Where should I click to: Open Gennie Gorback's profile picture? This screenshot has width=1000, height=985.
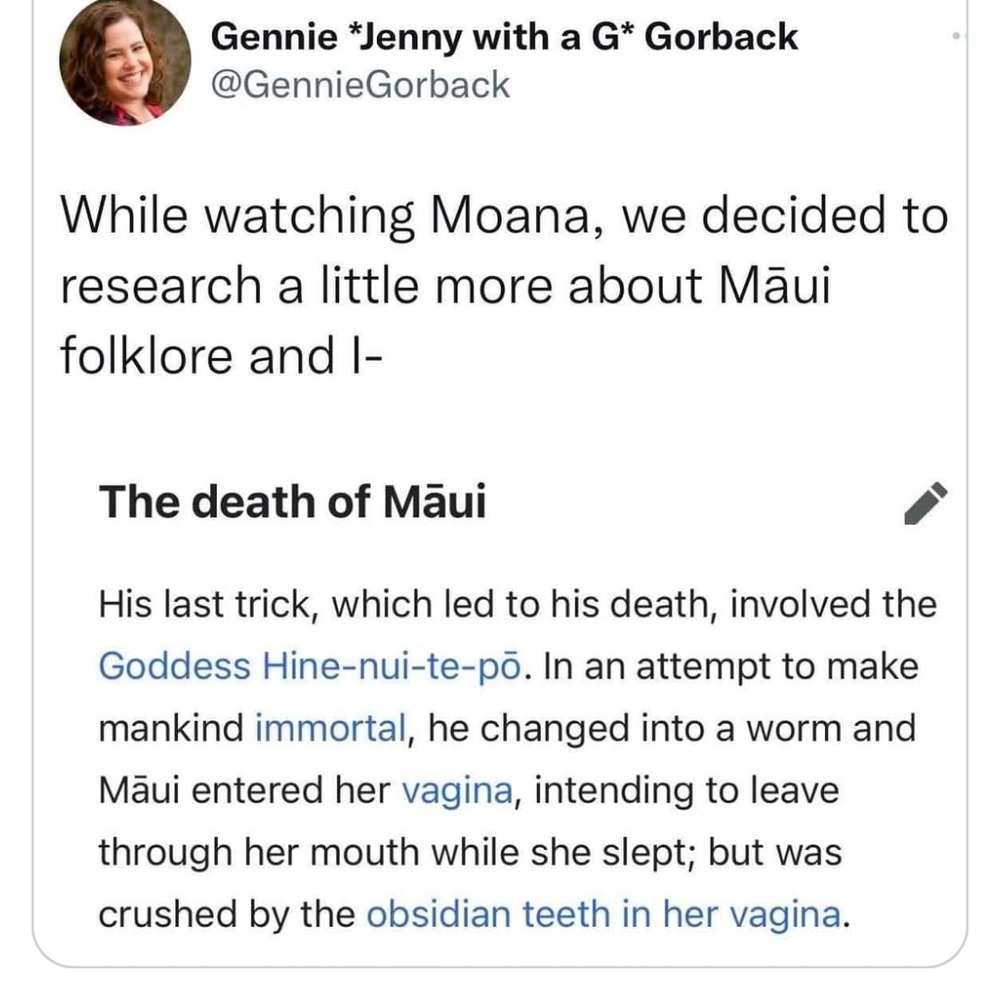tap(125, 62)
